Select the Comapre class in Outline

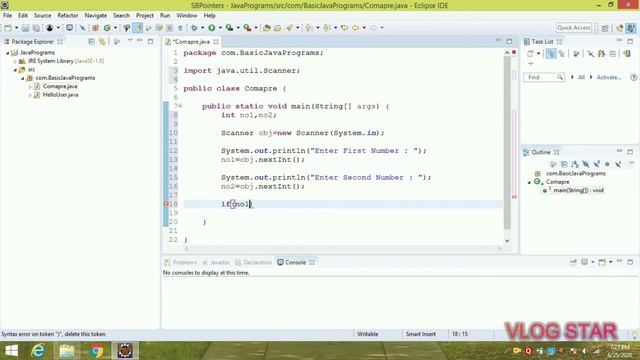click(x=558, y=182)
